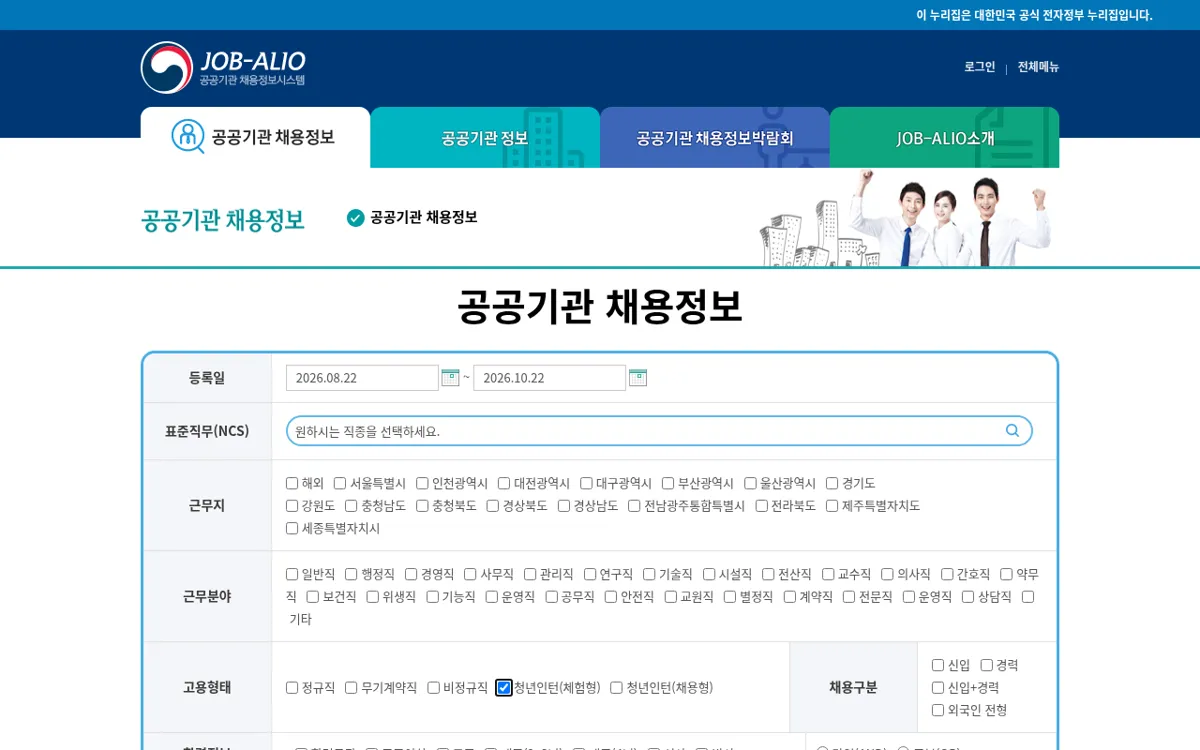Check the 상담직 checkbox
1200x750 pixels.
pos(968,597)
